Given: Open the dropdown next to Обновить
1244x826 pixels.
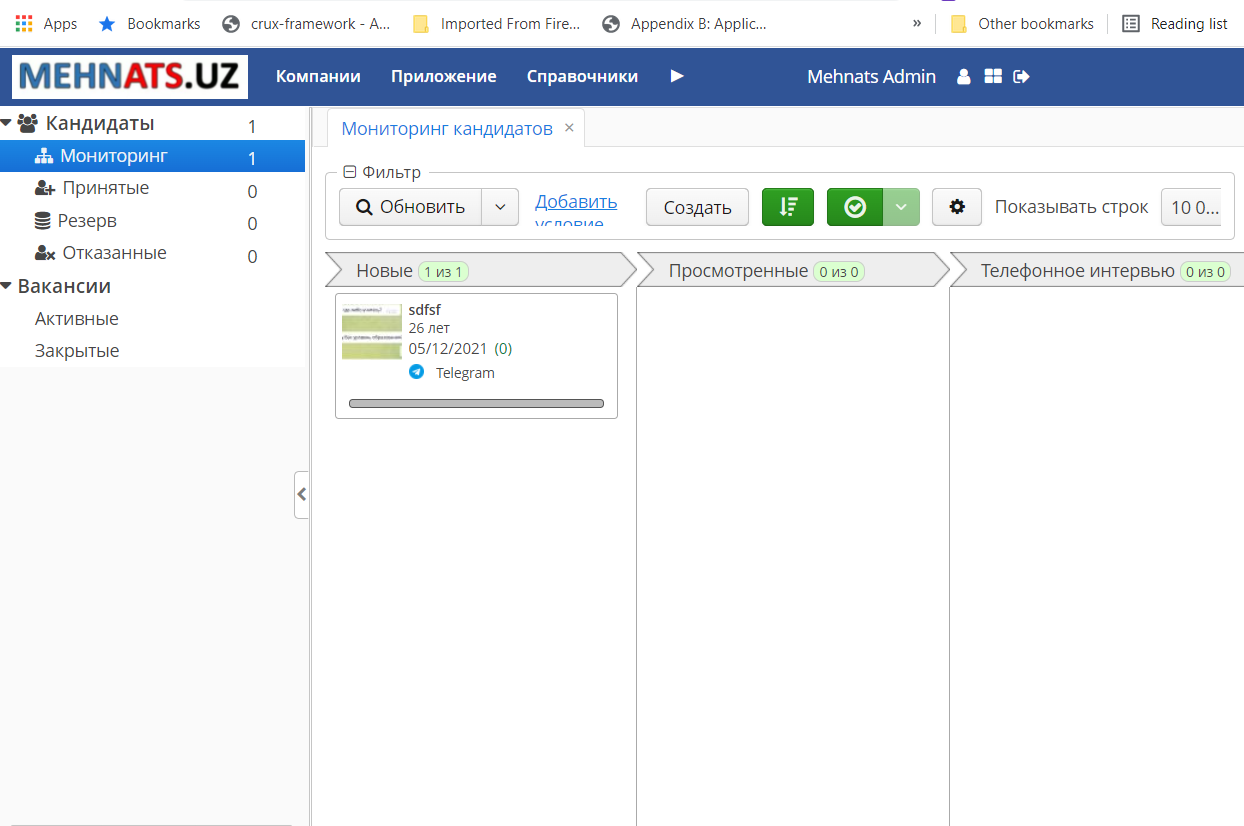Looking at the screenshot, I should (x=500, y=207).
